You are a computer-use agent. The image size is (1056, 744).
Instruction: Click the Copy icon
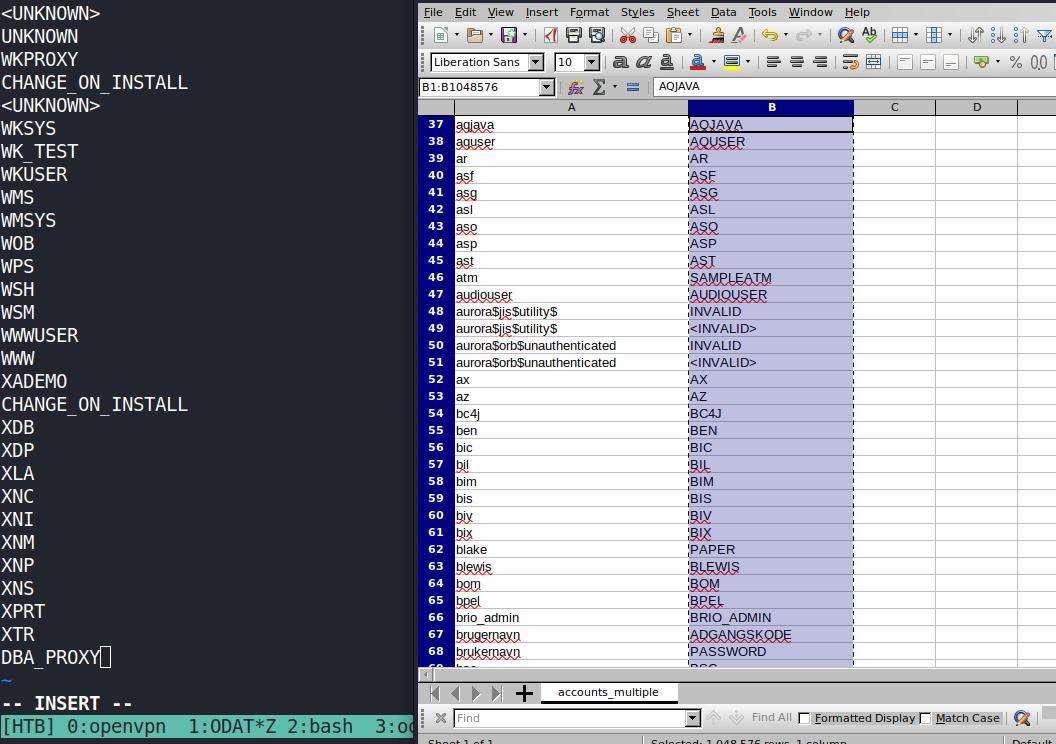click(x=651, y=35)
